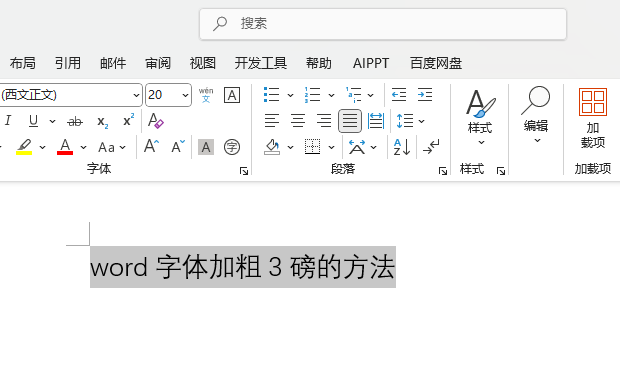Toggle superscript formatting
The height and width of the screenshot is (382, 620).
tap(129, 120)
